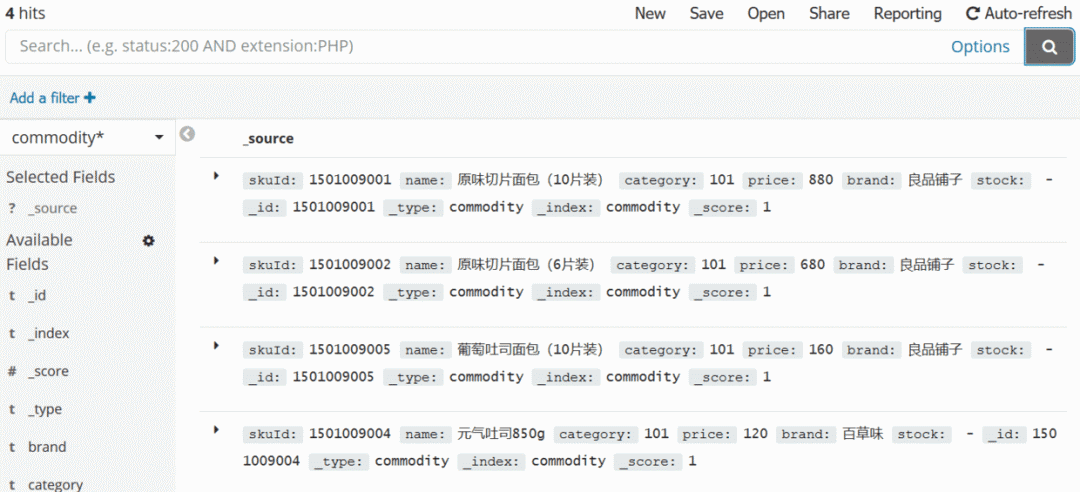Click Save in the top menu
1080x492 pixels.
(x=706, y=14)
